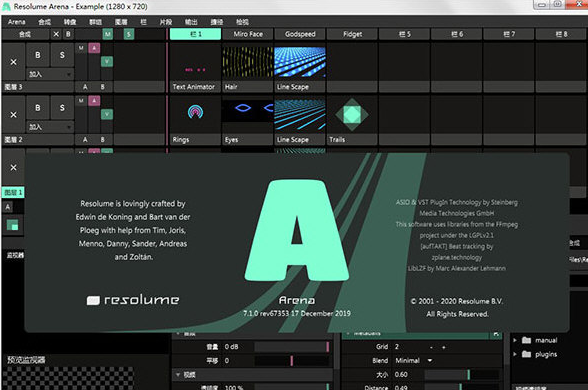Image resolution: width=588 pixels, height=390 pixels.
Task: Open the 输出 menu
Action: click(x=191, y=22)
